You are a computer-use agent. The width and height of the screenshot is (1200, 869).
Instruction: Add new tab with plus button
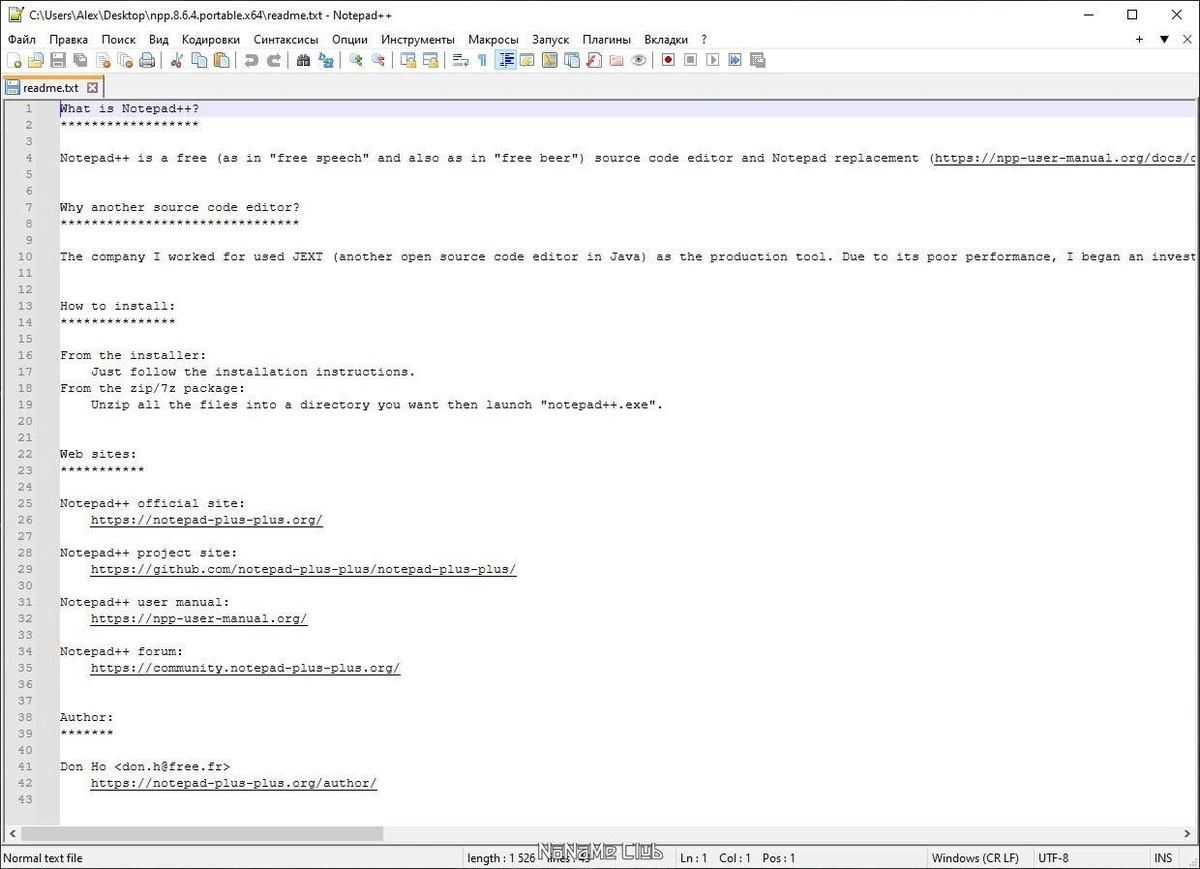1139,39
